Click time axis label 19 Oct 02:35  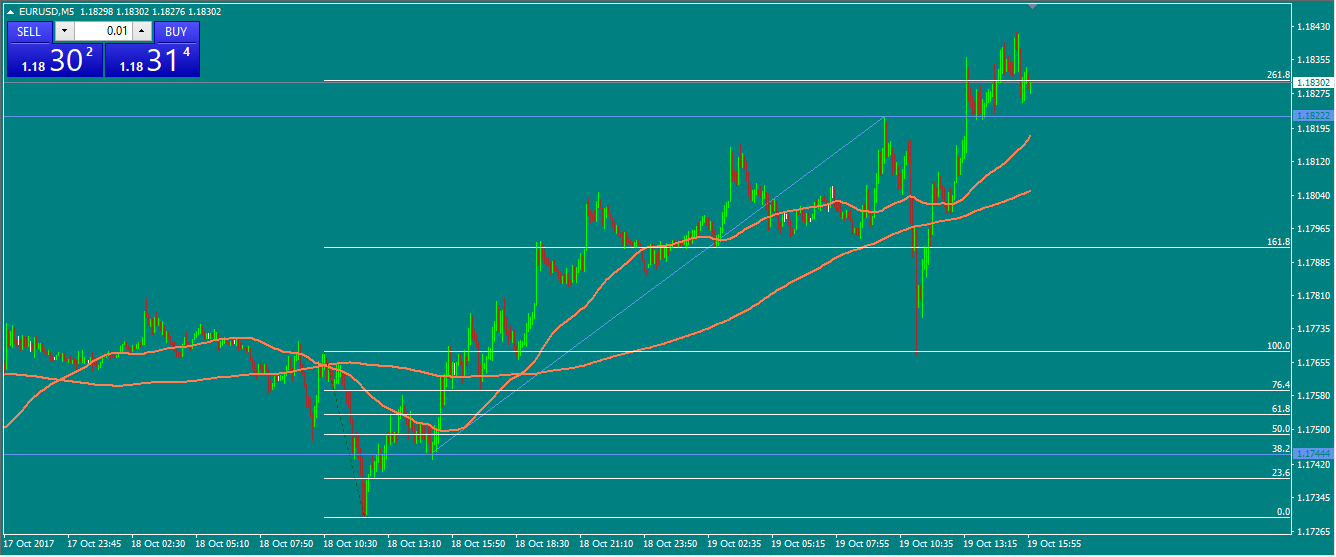coord(734,545)
